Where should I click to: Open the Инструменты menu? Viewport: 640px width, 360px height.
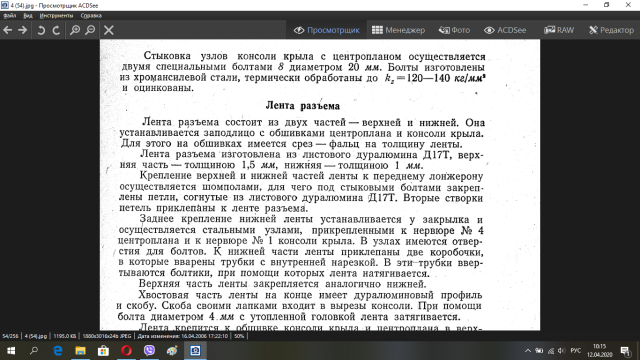(56, 16)
